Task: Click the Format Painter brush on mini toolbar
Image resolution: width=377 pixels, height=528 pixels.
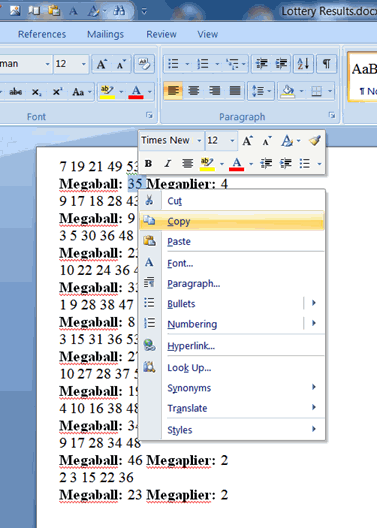Action: [315, 140]
